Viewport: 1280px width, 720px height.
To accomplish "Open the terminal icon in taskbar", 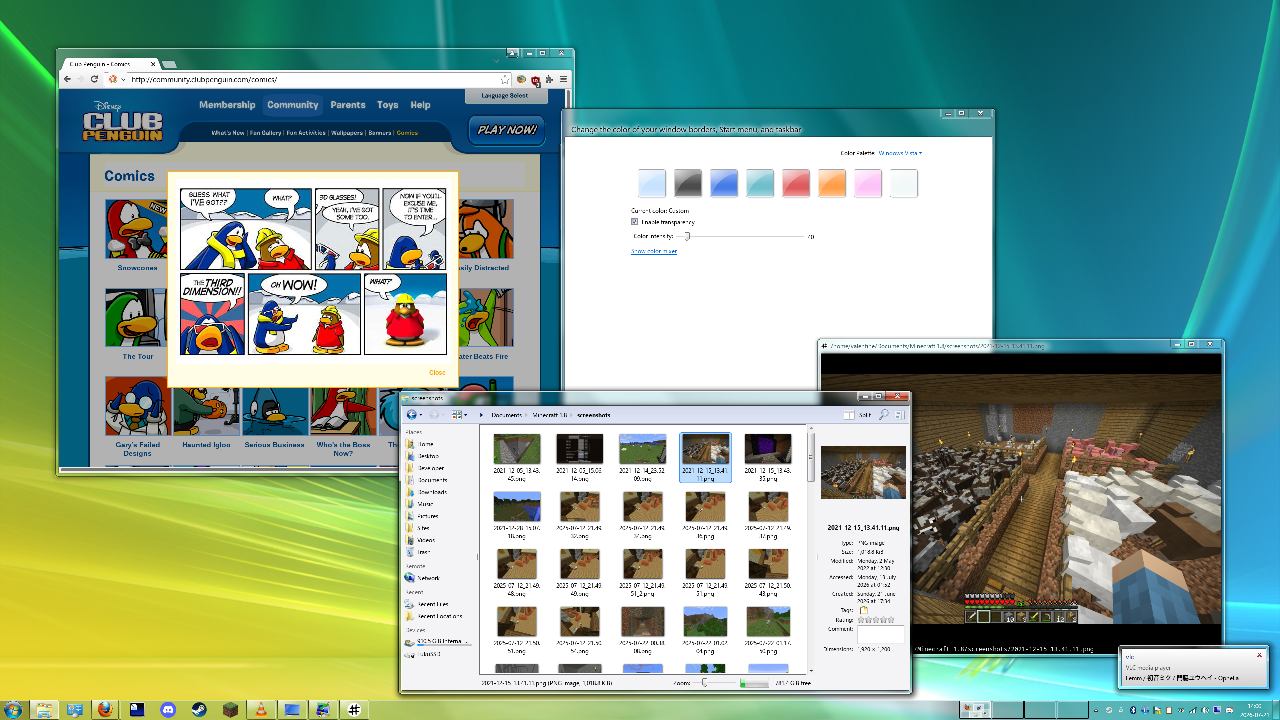I will coord(136,709).
